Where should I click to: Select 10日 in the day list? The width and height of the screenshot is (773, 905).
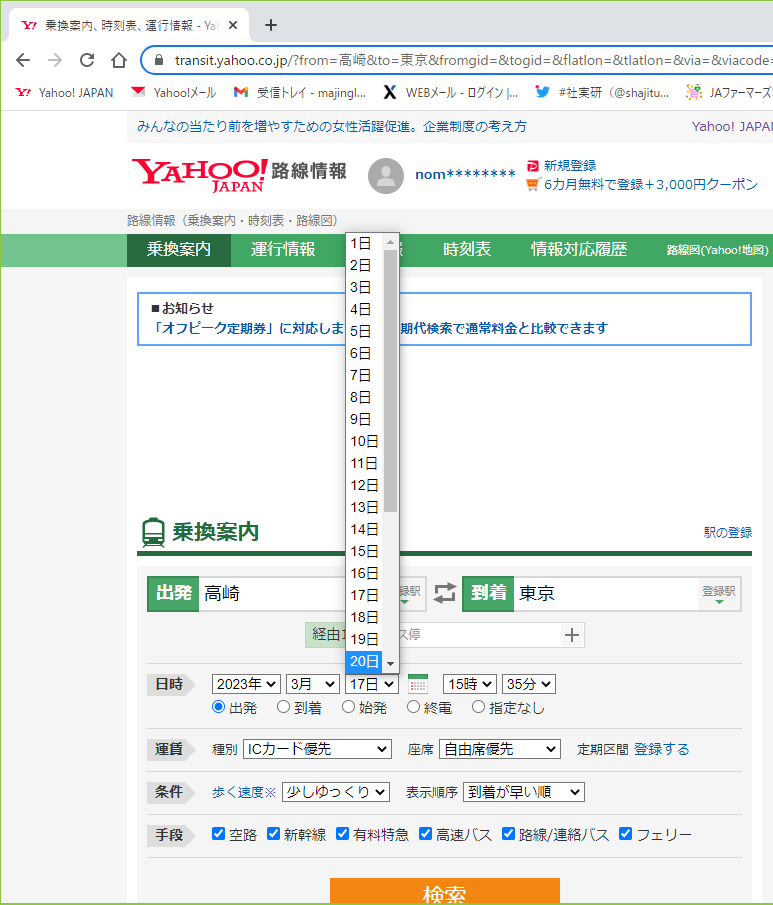tap(364, 442)
